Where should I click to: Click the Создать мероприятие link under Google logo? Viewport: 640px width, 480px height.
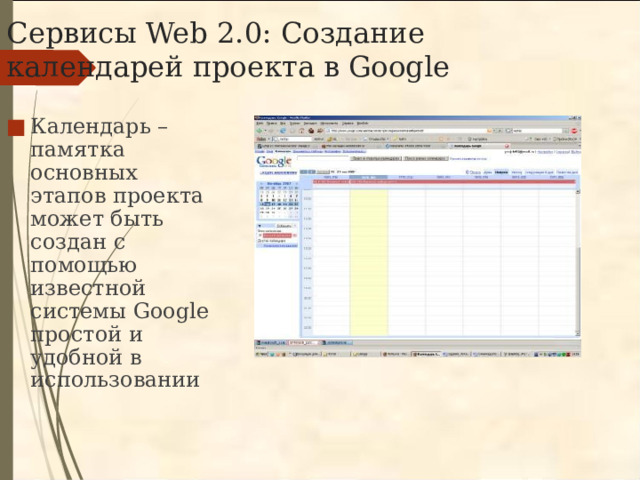pyautogui.click(x=278, y=173)
